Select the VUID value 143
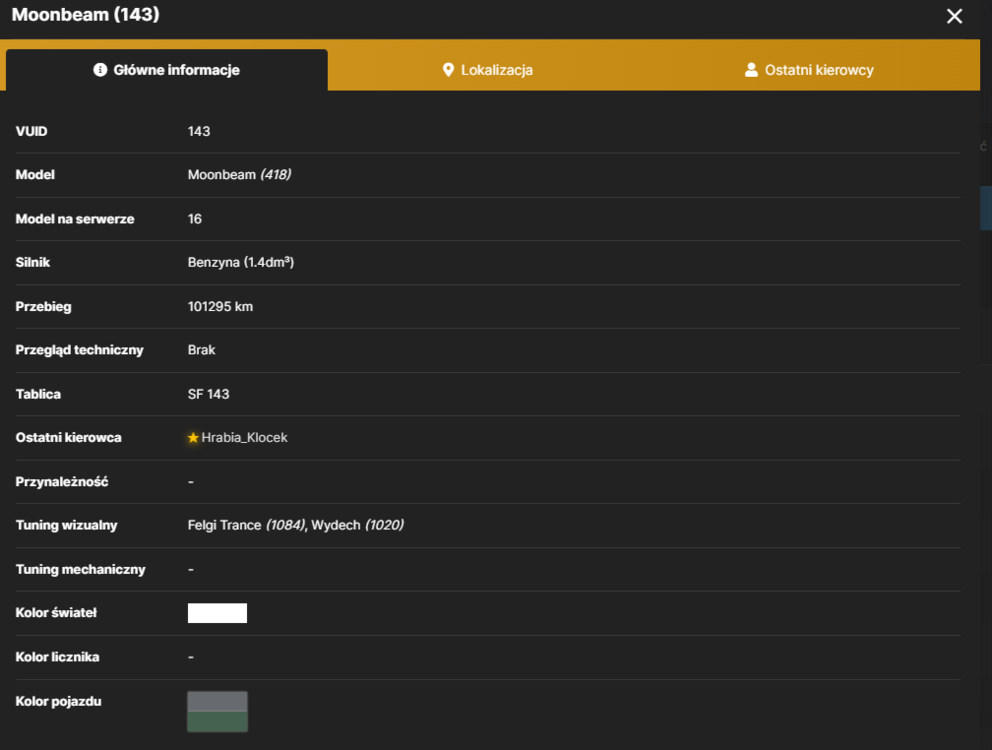992x750 pixels. 199,131
